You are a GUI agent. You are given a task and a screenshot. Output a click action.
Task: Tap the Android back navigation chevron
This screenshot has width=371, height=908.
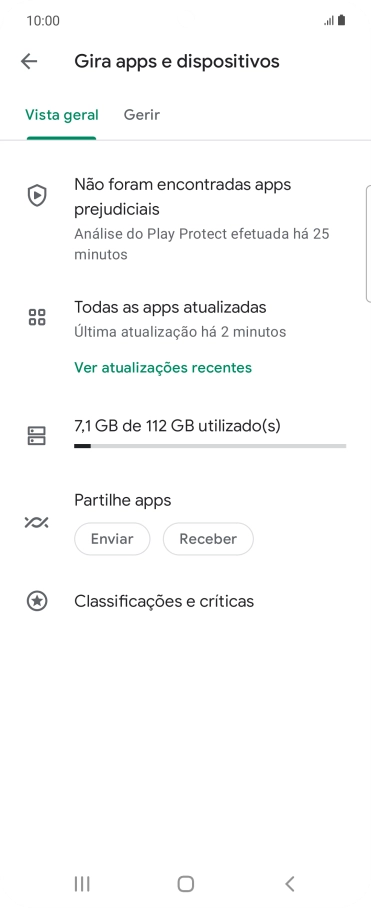pos(290,884)
